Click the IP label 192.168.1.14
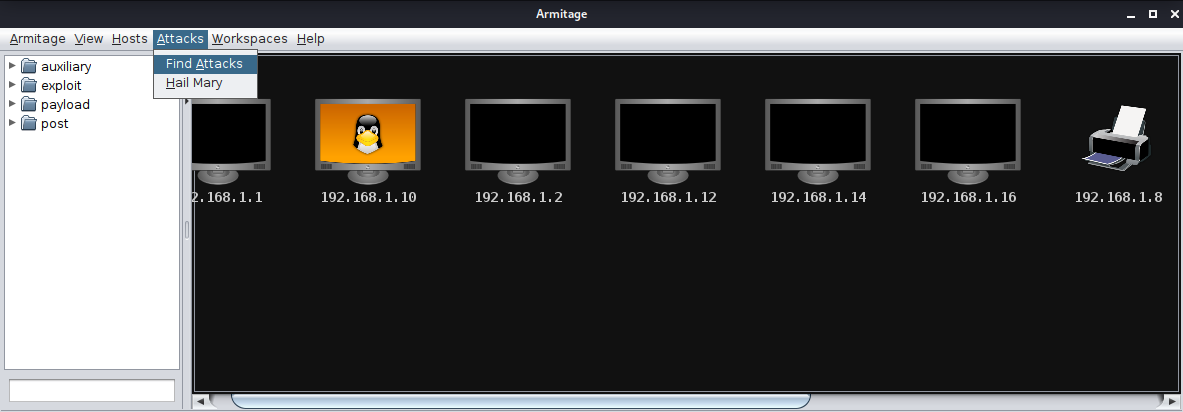Viewport: 1183px width, 412px height. coord(819,198)
